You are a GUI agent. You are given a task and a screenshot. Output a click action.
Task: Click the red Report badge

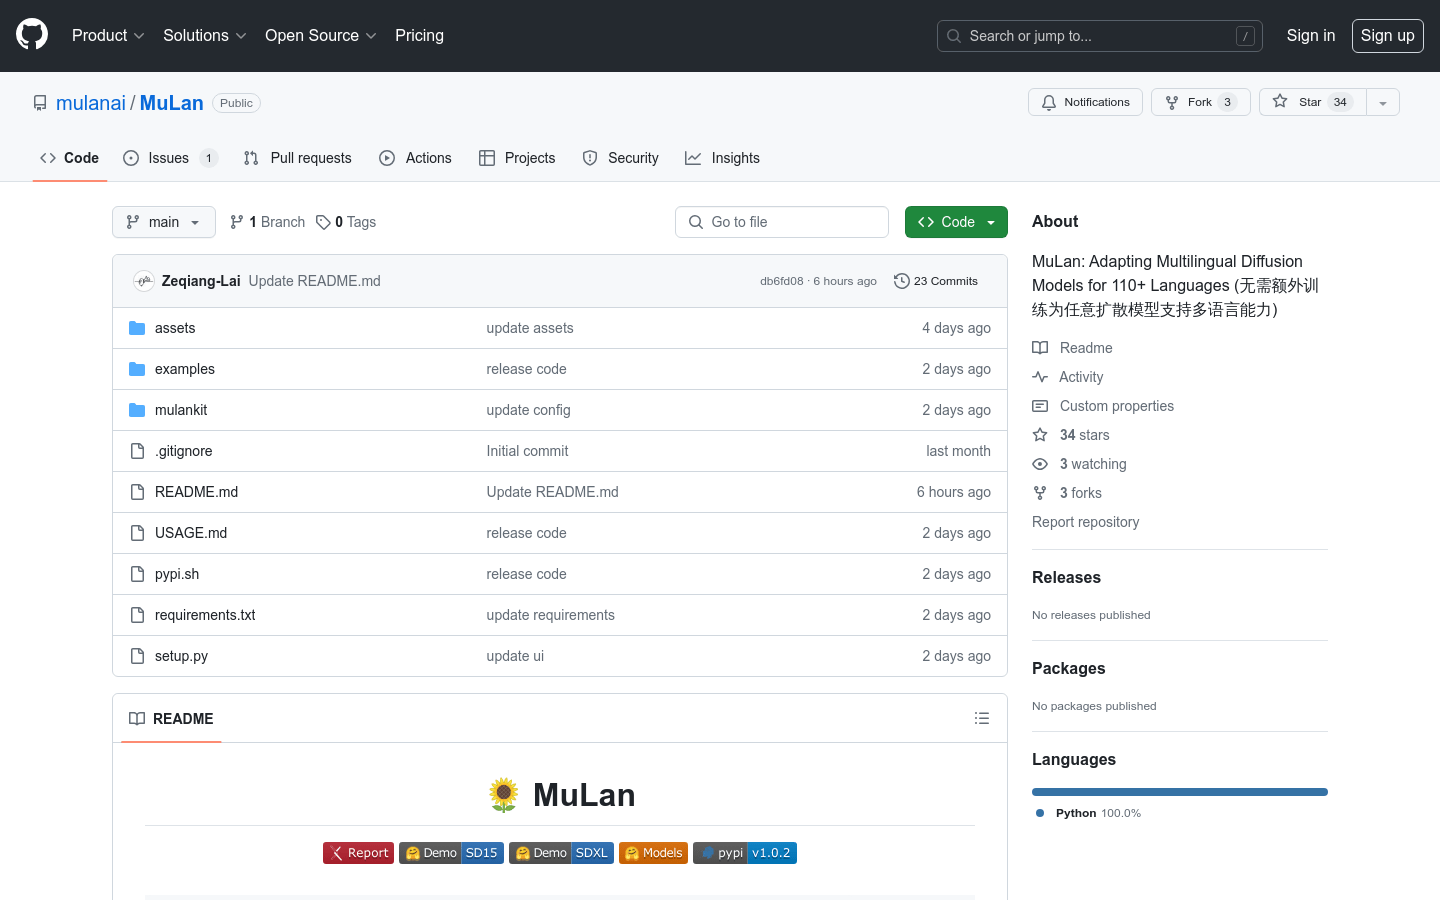click(x=358, y=853)
